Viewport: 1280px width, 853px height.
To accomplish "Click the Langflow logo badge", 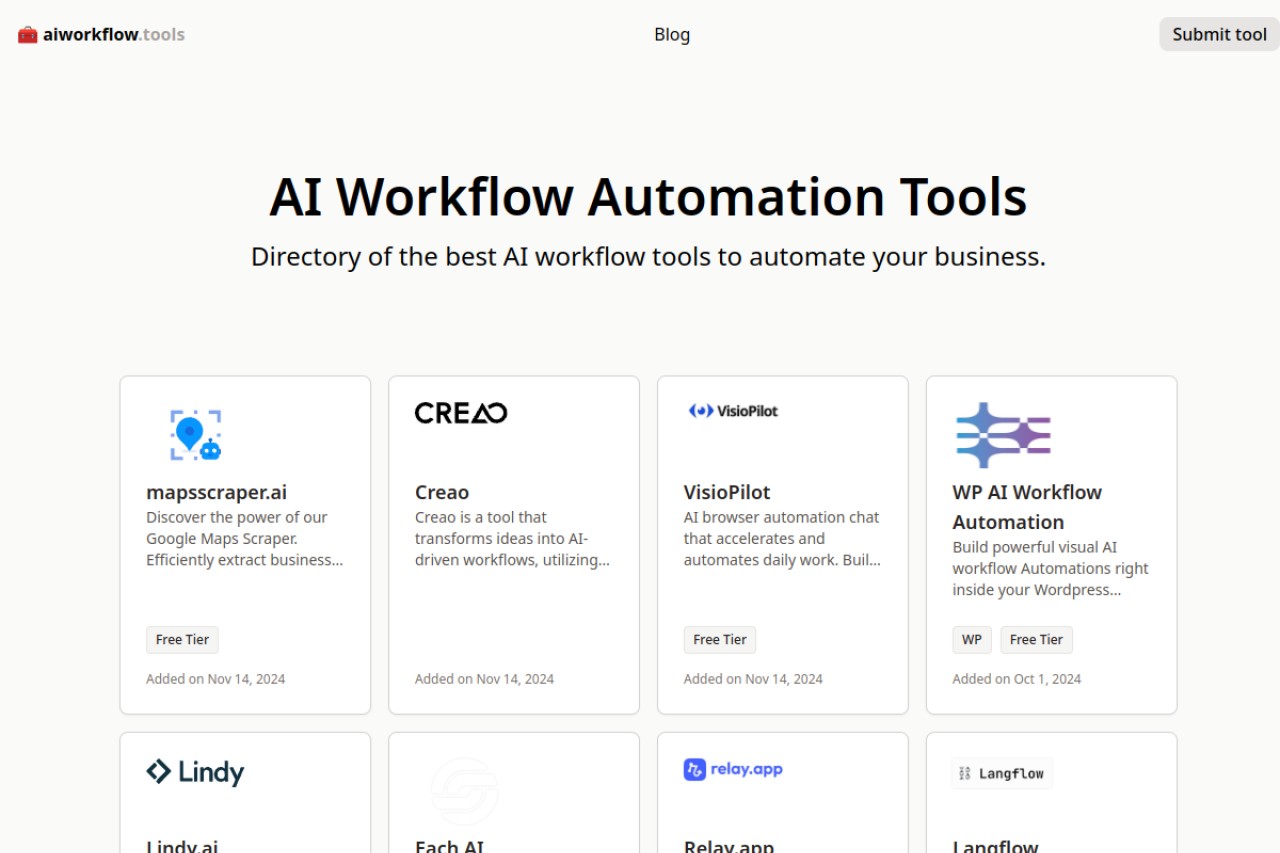I will point(1002,773).
